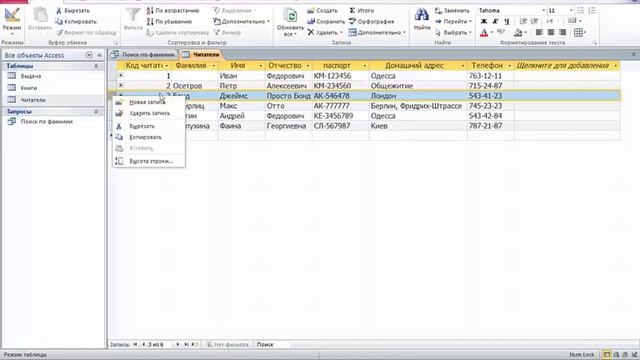Run Орфография spell check

pos(371,21)
